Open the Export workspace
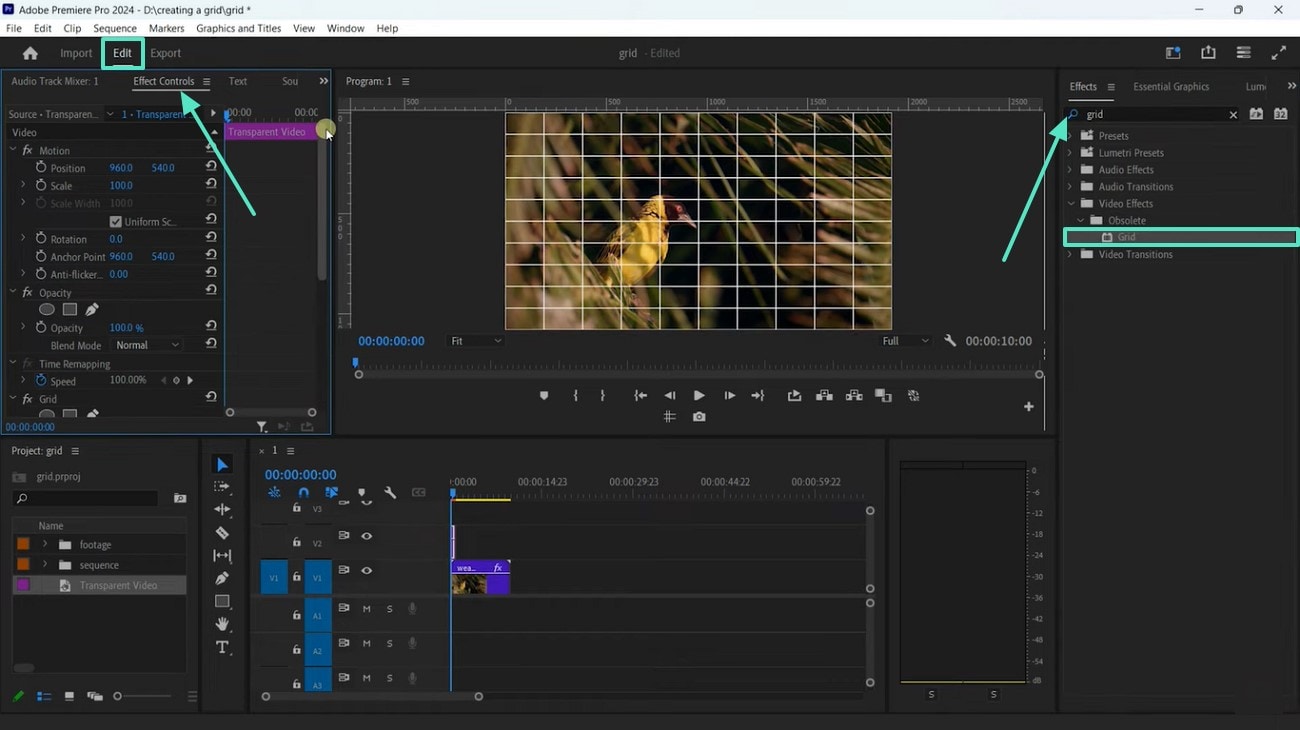Viewport: 1300px width, 730px height. point(166,54)
